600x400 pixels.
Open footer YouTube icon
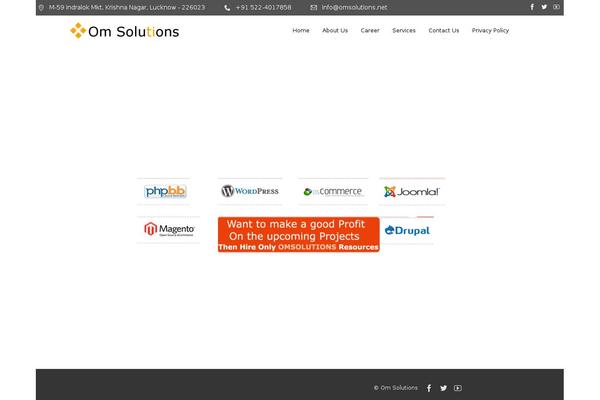click(x=457, y=388)
